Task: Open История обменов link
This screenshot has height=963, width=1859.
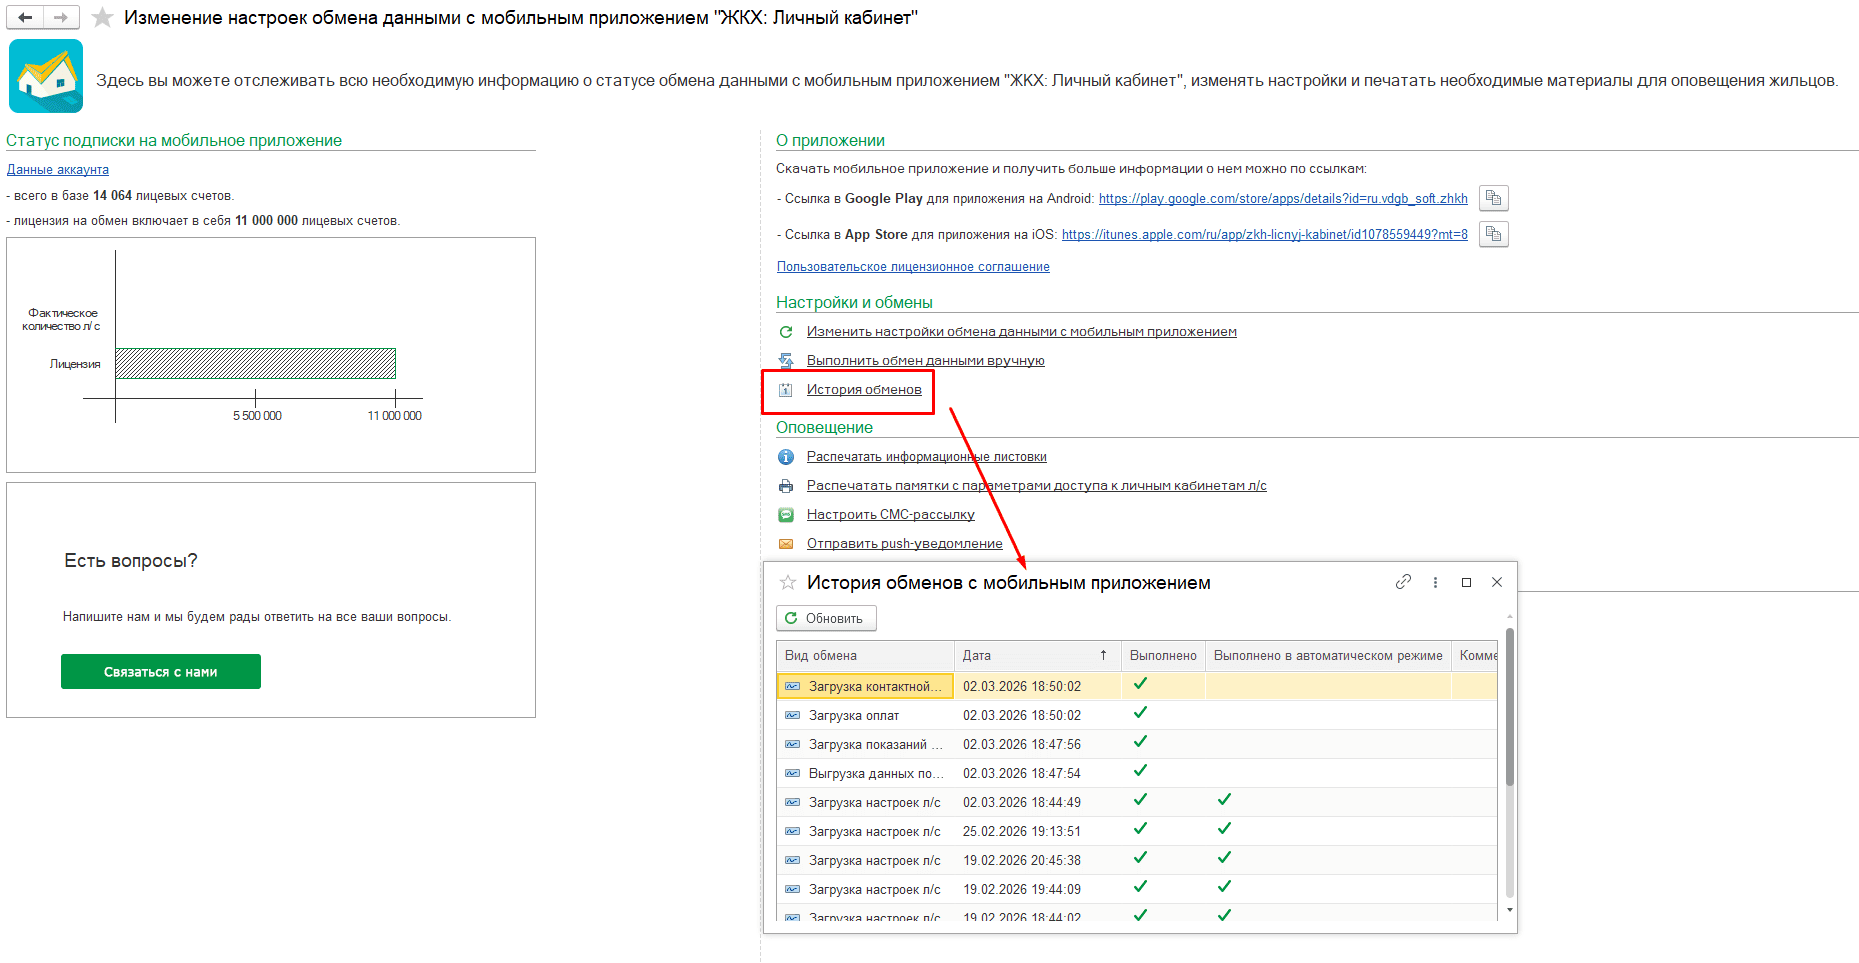Action: 864,390
